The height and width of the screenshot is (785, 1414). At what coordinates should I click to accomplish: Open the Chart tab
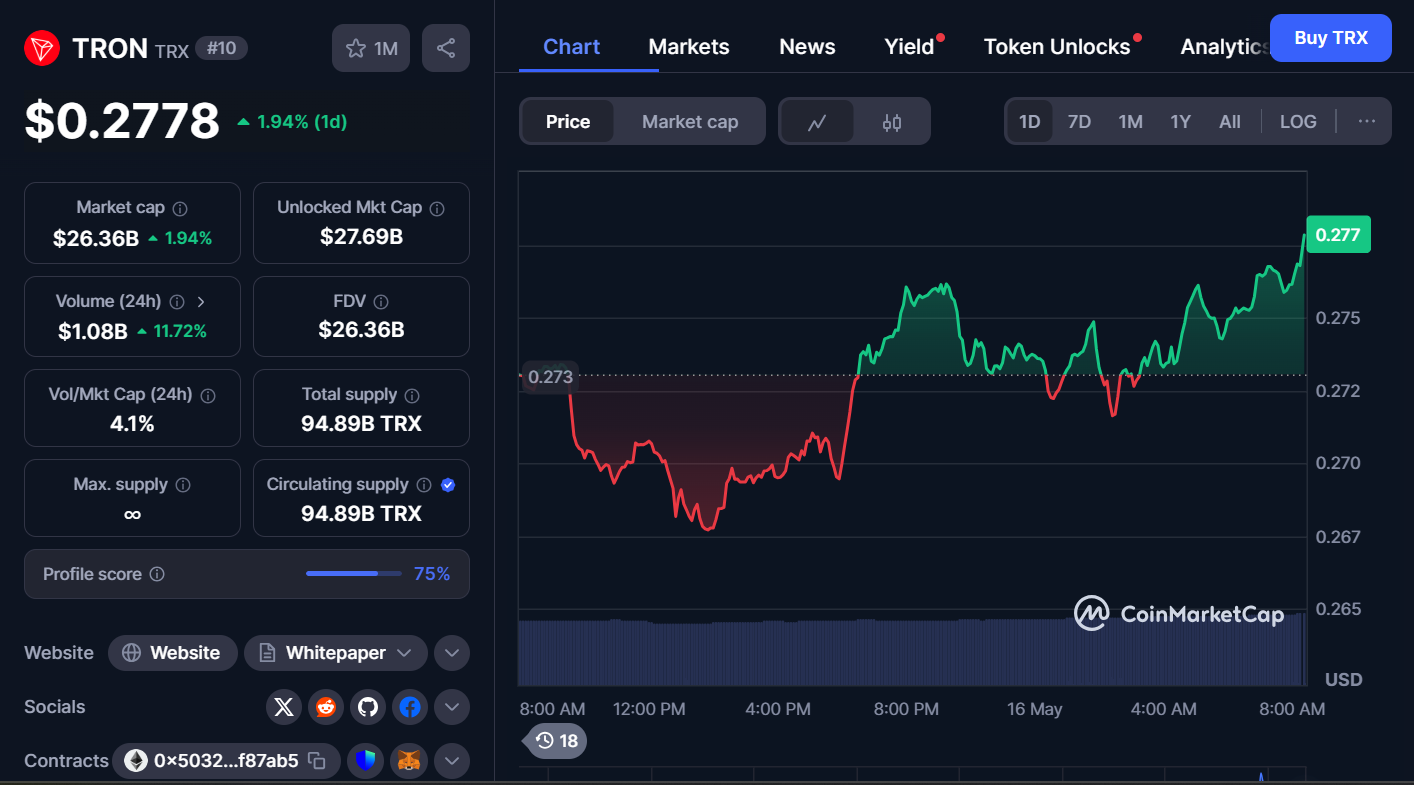pos(572,47)
